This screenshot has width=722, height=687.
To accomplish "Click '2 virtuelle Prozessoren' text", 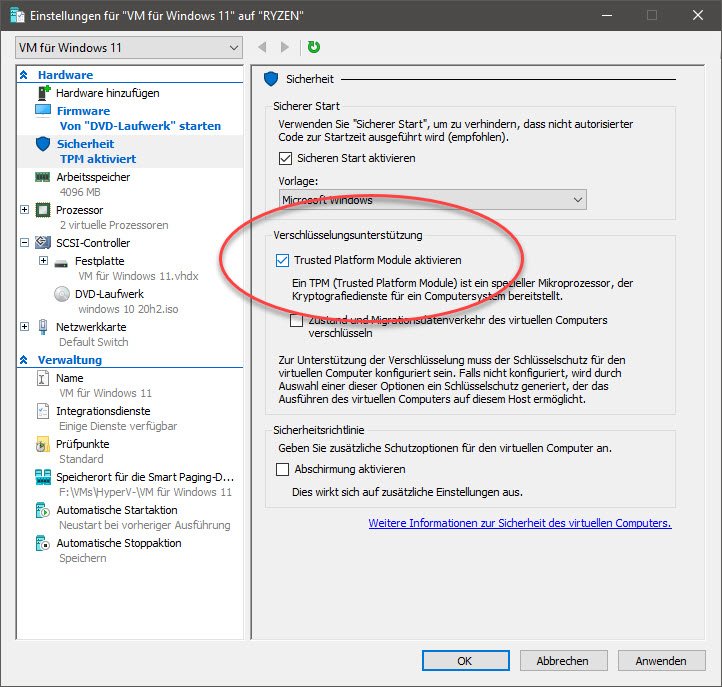I will coord(114,225).
